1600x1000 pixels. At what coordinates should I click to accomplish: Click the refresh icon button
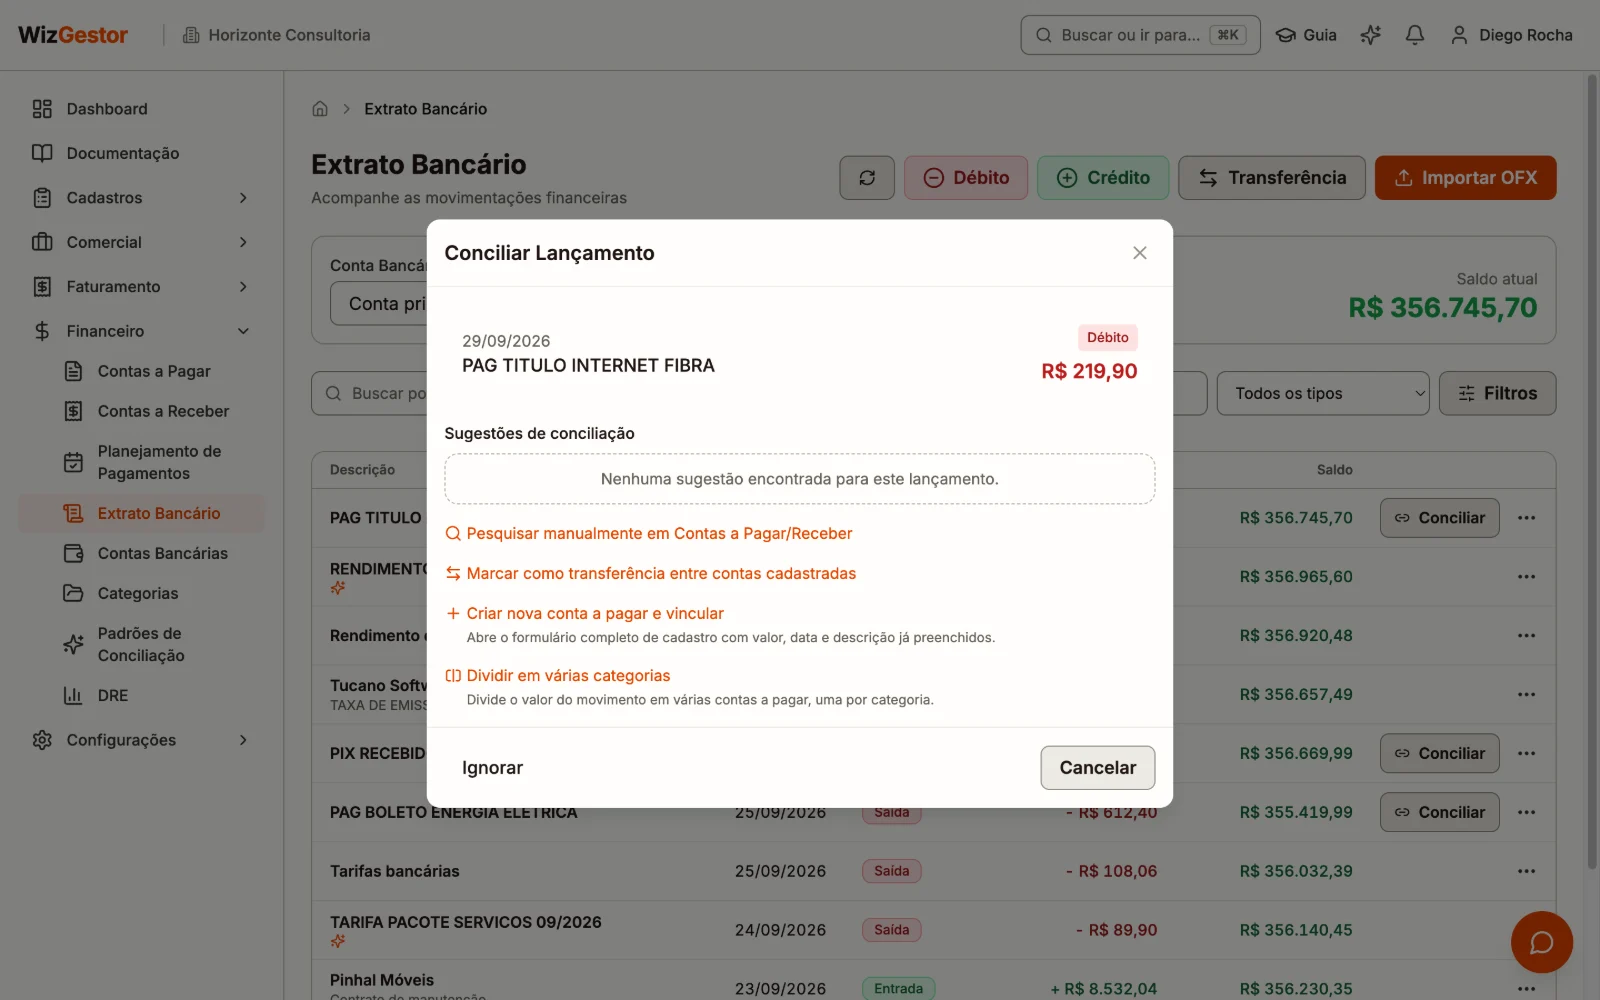point(867,178)
